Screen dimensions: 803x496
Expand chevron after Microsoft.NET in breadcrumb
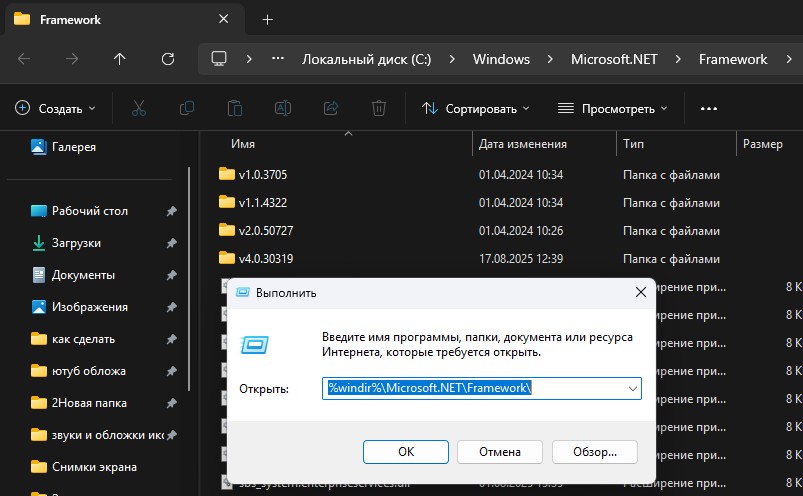678,59
